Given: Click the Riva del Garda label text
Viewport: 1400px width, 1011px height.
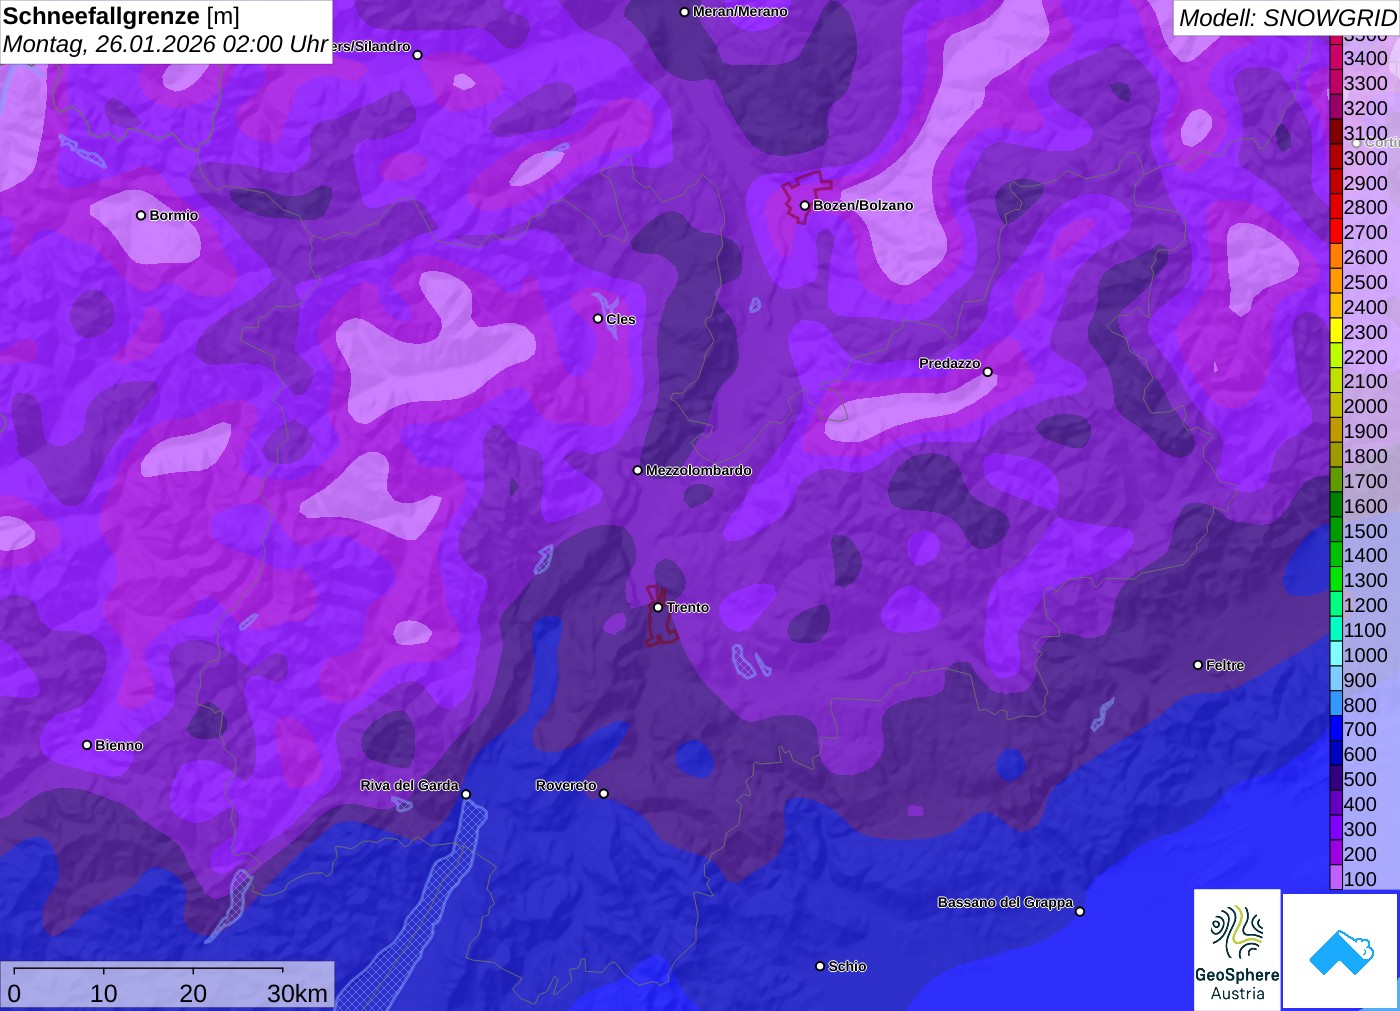Looking at the screenshot, I should coord(409,785).
